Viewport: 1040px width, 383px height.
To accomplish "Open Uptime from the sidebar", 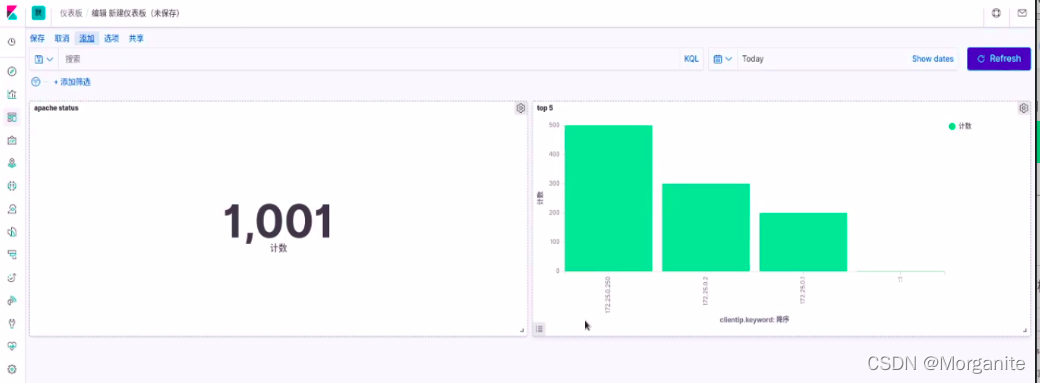I will [12, 277].
